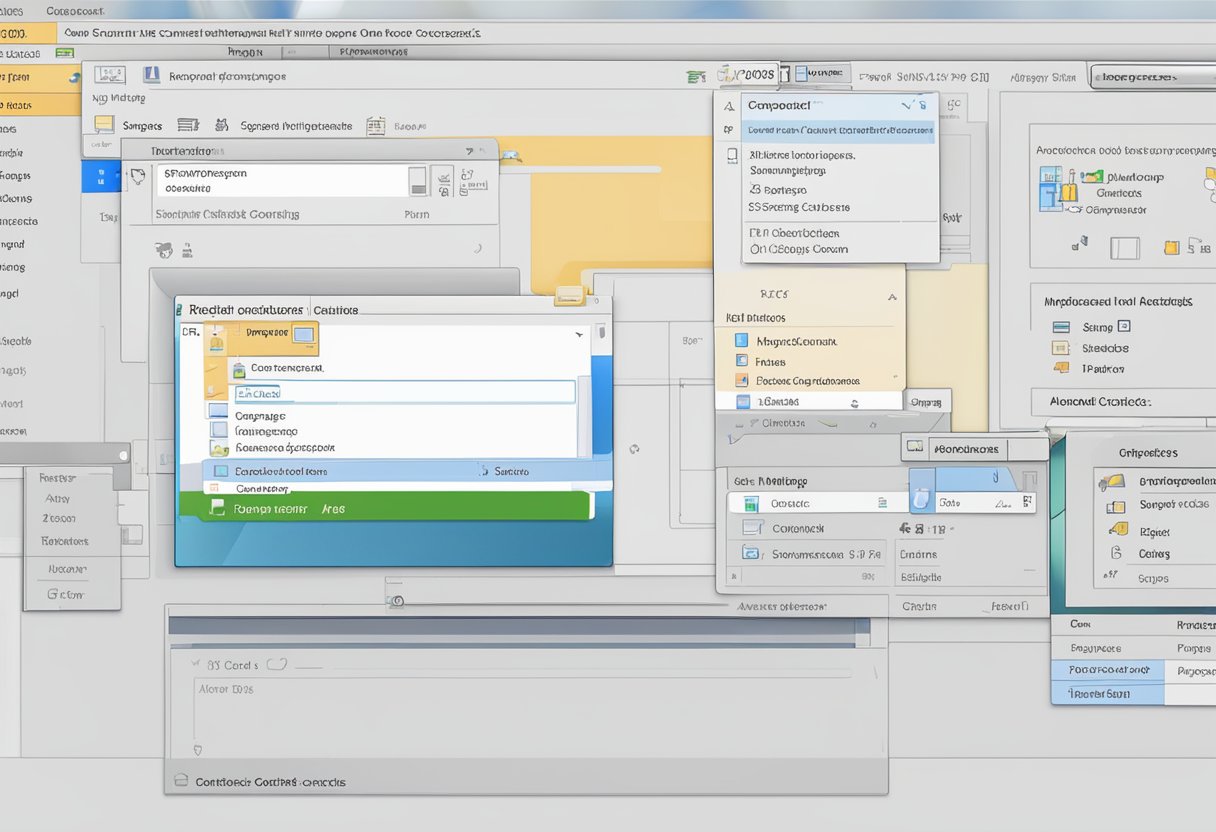1216x832 pixels.
Task: Collapse the RICS section using its chevron
Action: (x=892, y=296)
